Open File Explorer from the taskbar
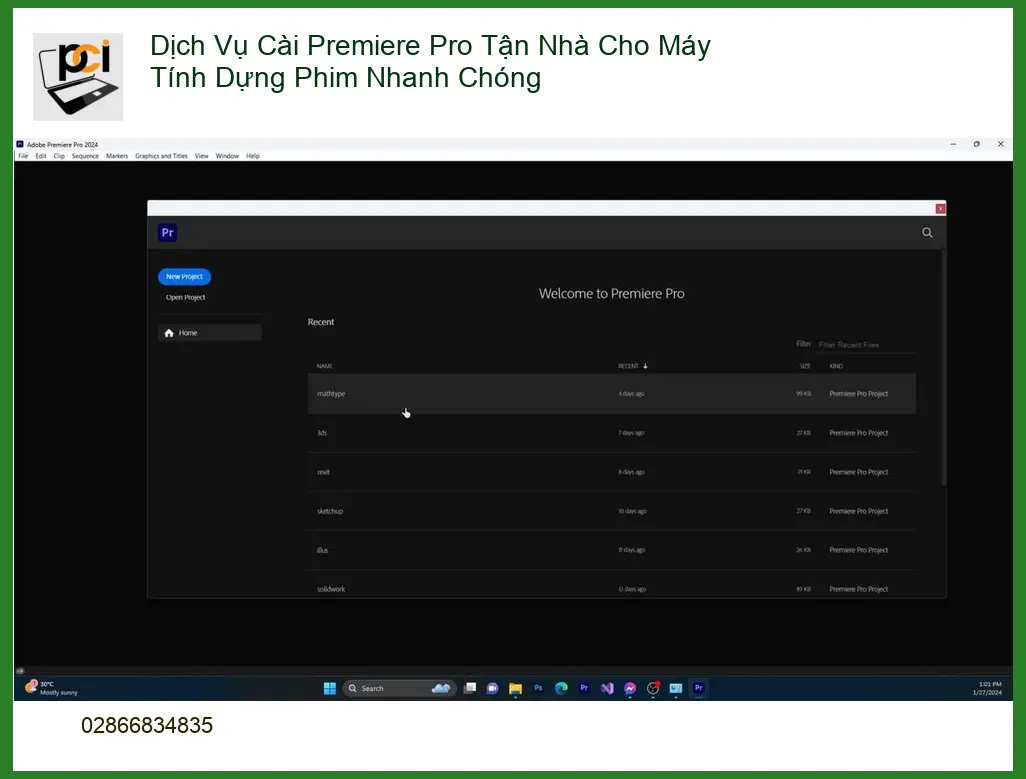The height and width of the screenshot is (779, 1026). pos(516,688)
